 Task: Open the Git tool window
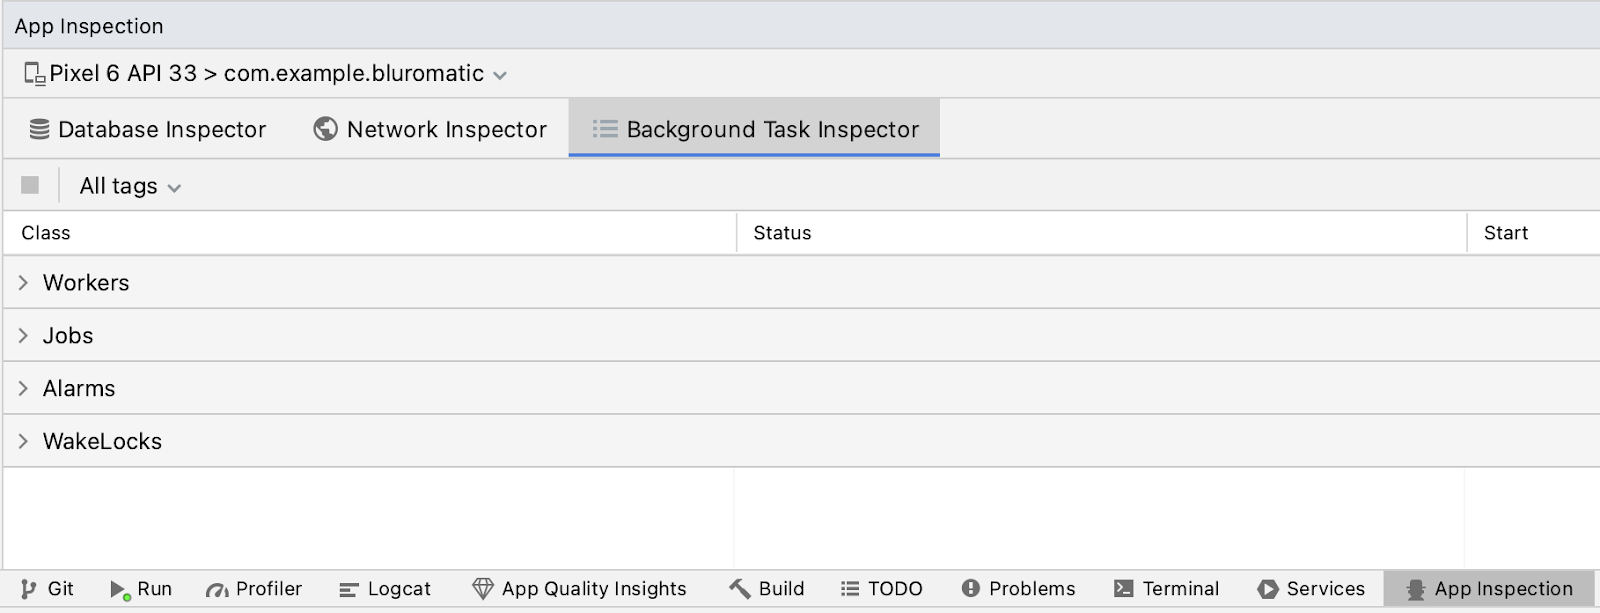[x=47, y=589]
